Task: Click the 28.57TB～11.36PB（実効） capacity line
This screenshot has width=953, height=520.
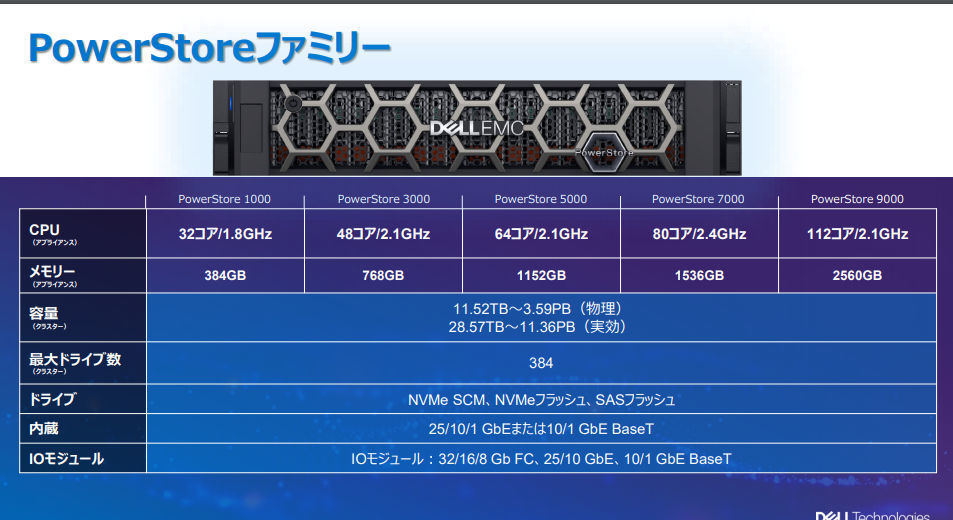Action: pos(540,327)
